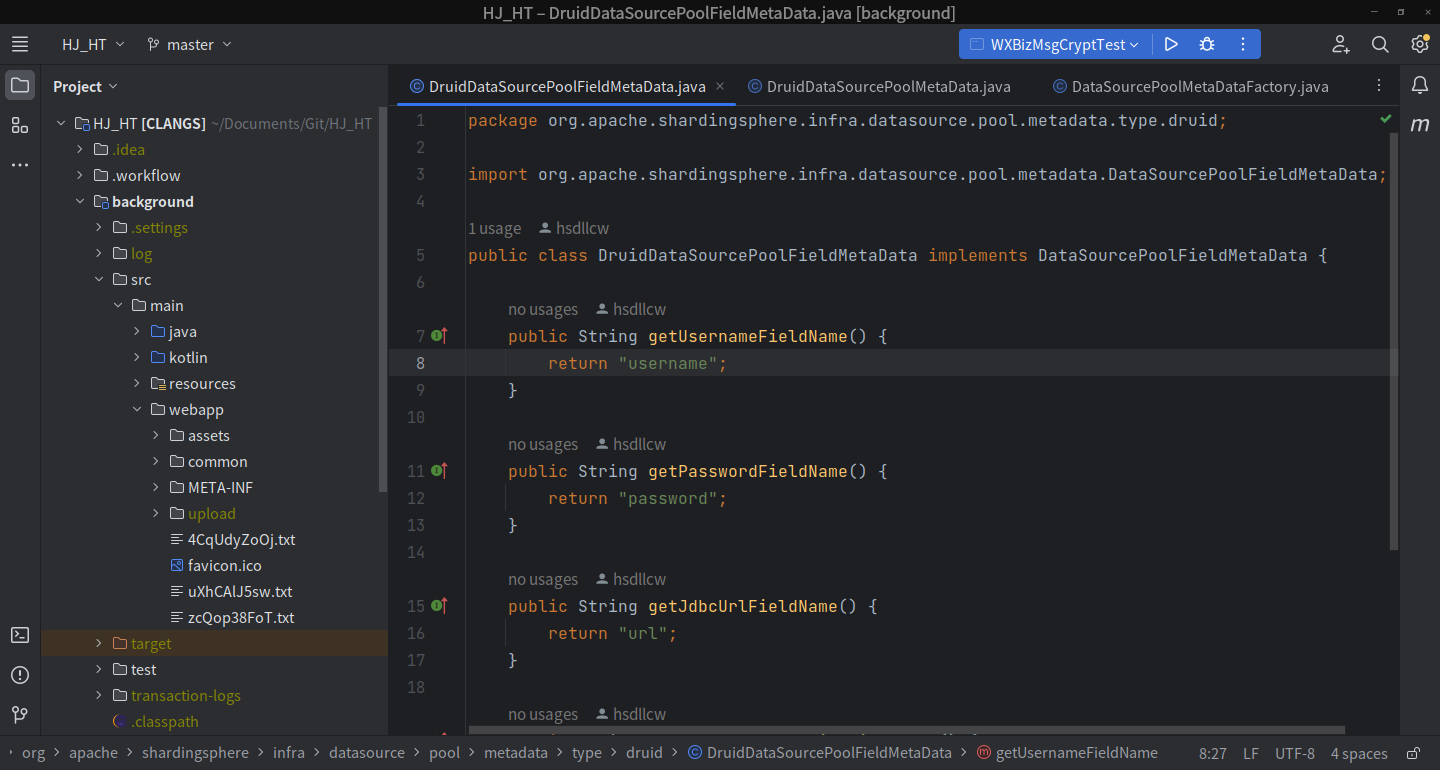The width and height of the screenshot is (1440, 770).
Task: Change LF line separator in status bar
Action: tap(1251, 753)
